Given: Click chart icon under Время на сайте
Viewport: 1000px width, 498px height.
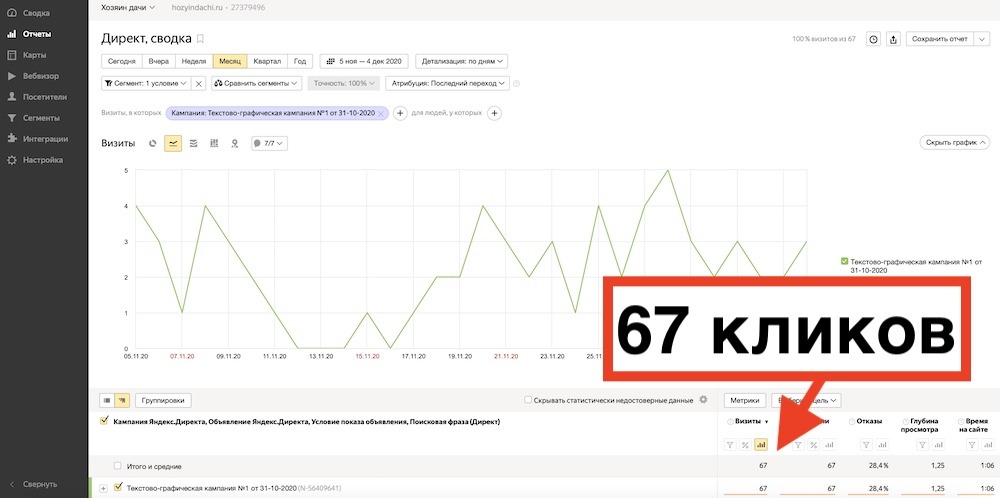Looking at the screenshot, I should (990, 445).
